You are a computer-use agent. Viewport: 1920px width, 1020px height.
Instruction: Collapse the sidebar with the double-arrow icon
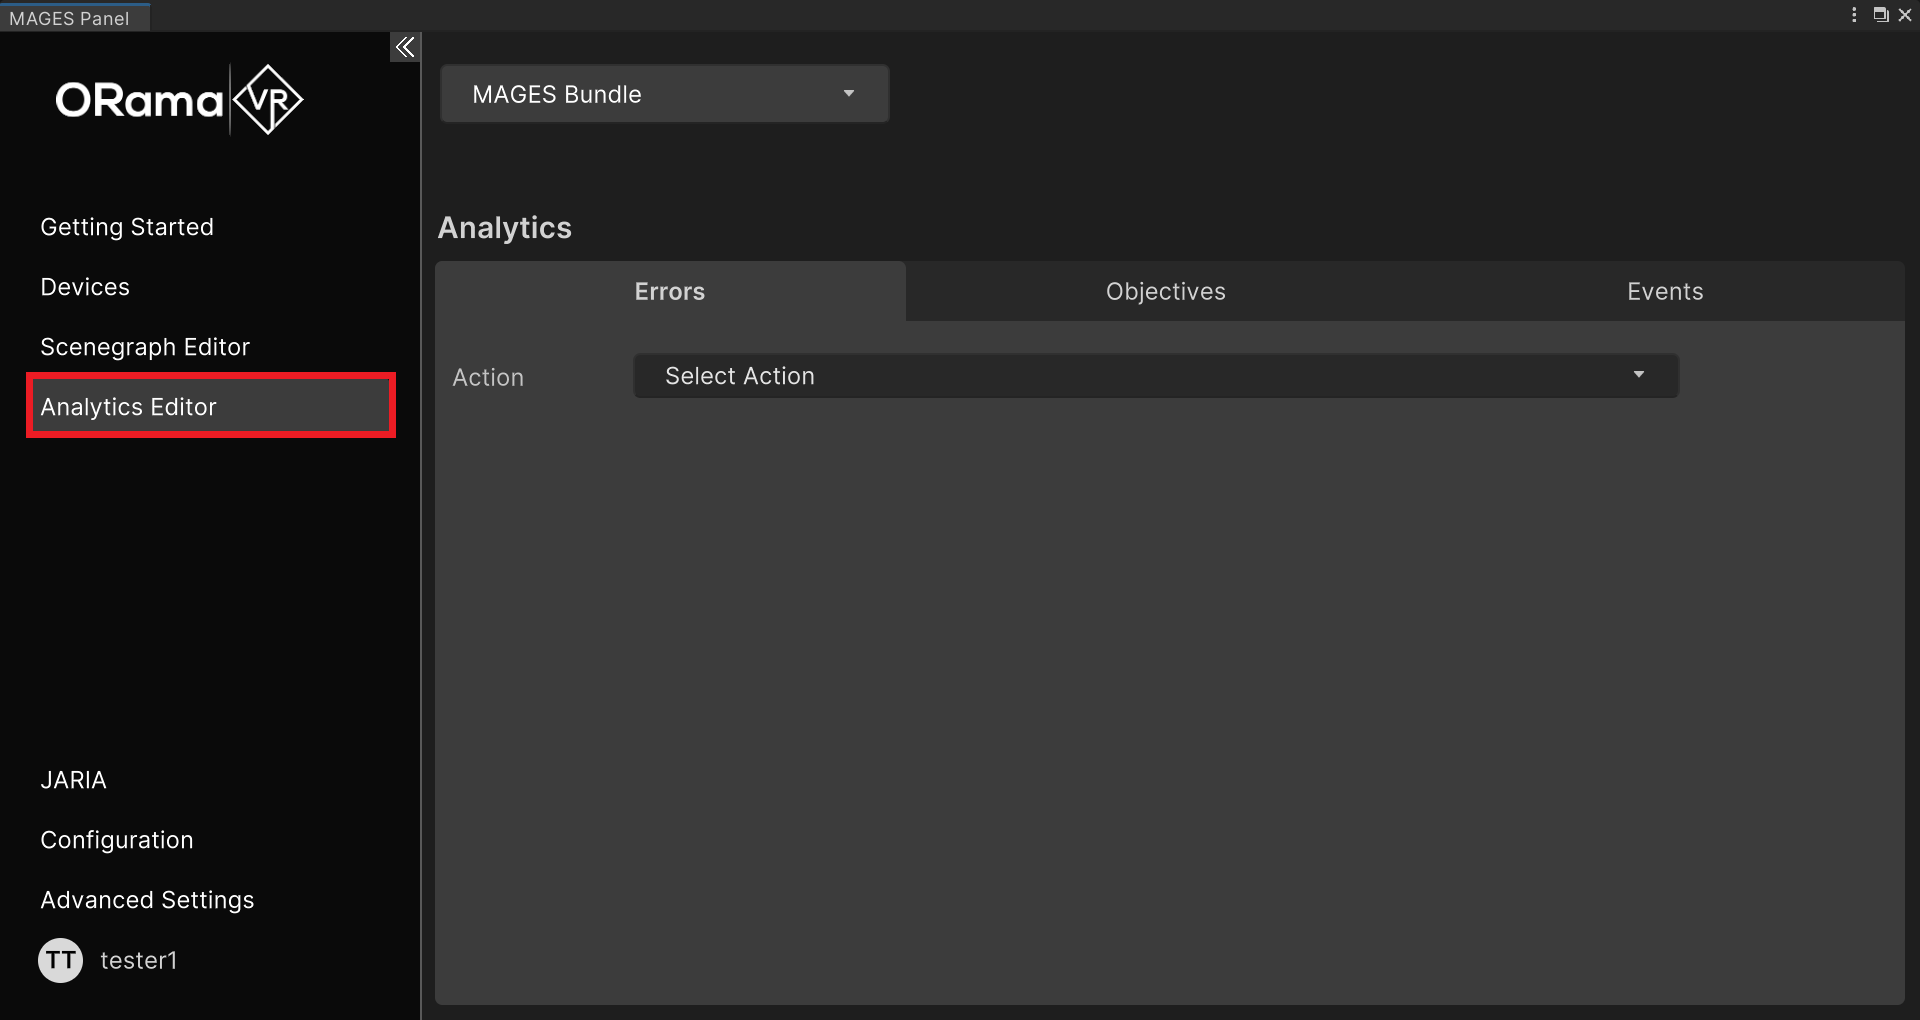click(x=404, y=46)
